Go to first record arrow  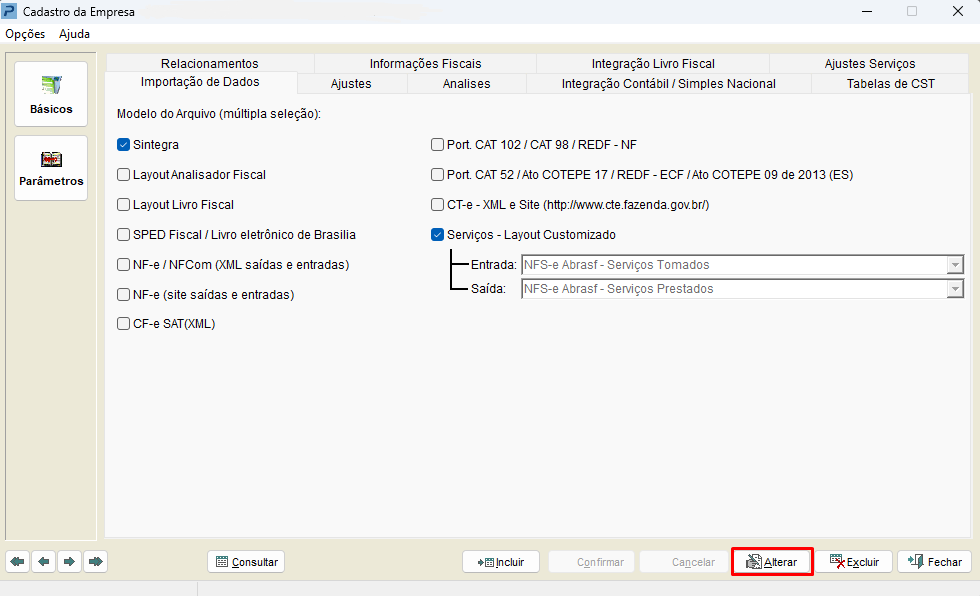click(x=18, y=562)
